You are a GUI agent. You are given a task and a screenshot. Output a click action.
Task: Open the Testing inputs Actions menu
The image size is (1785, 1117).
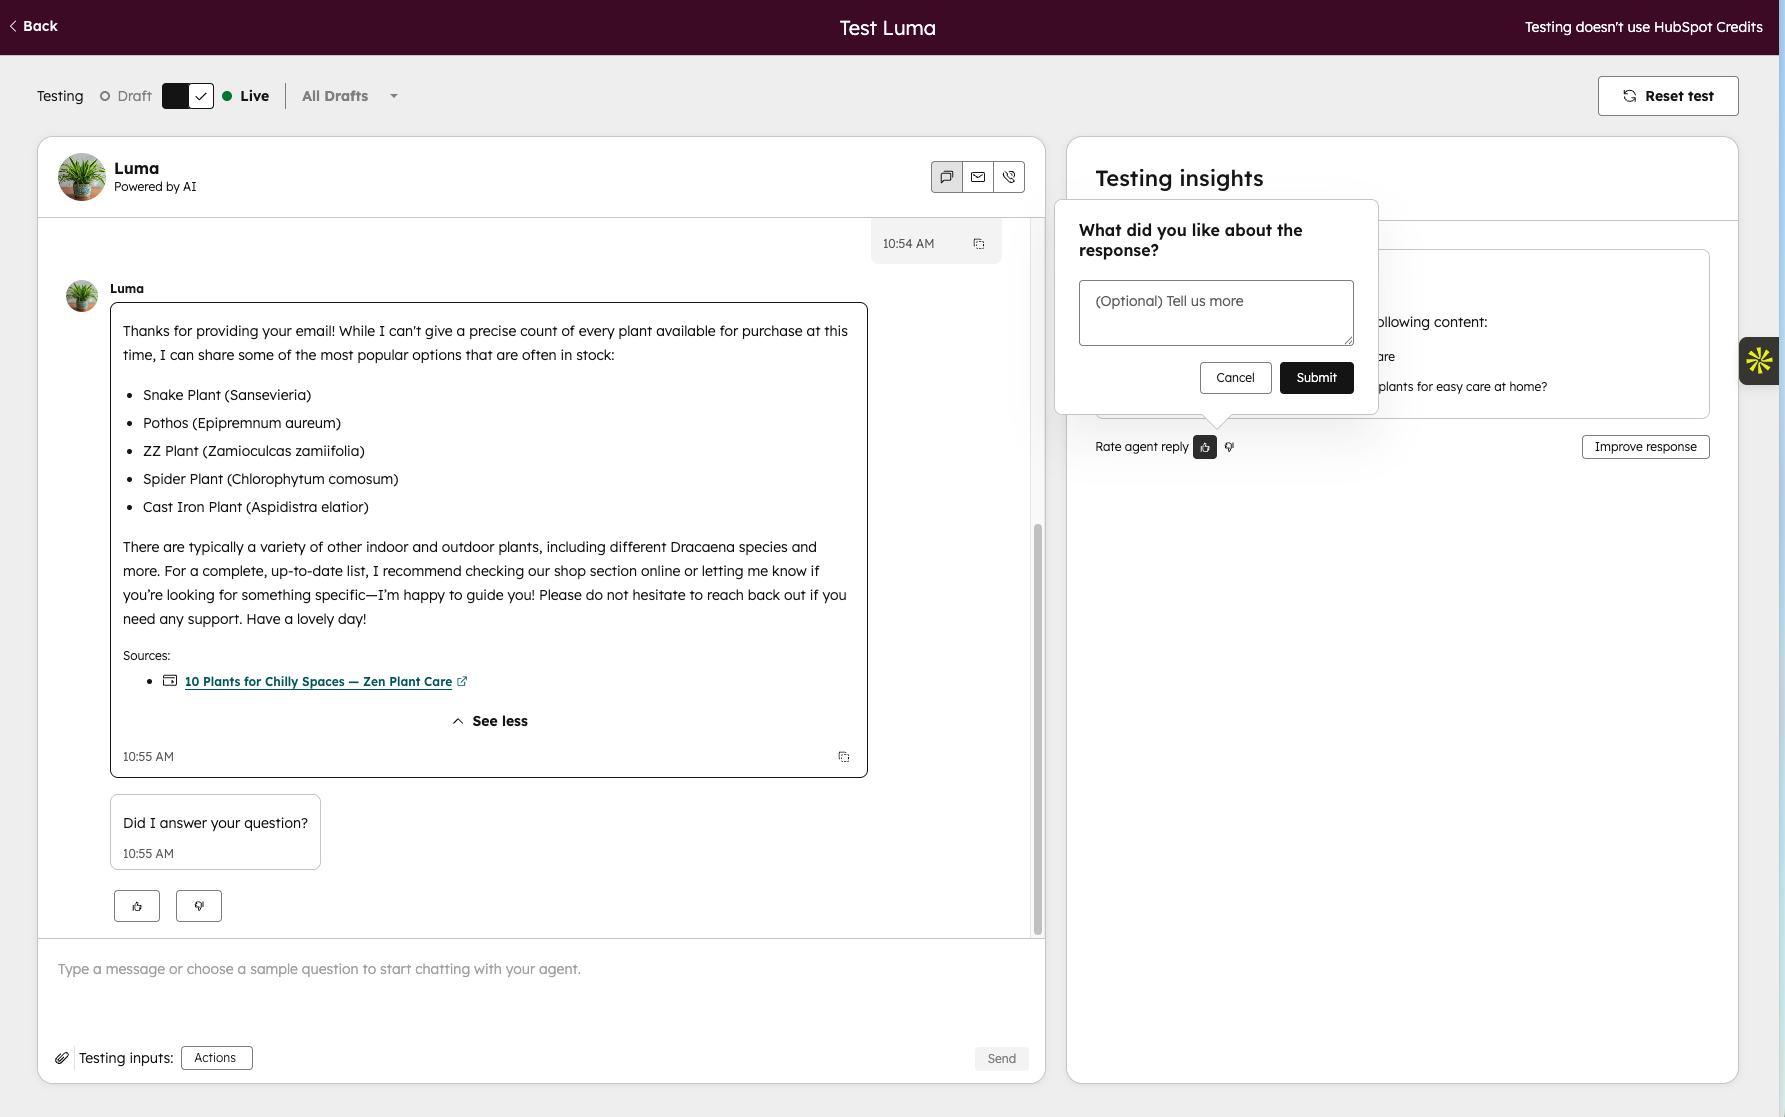[216, 1058]
